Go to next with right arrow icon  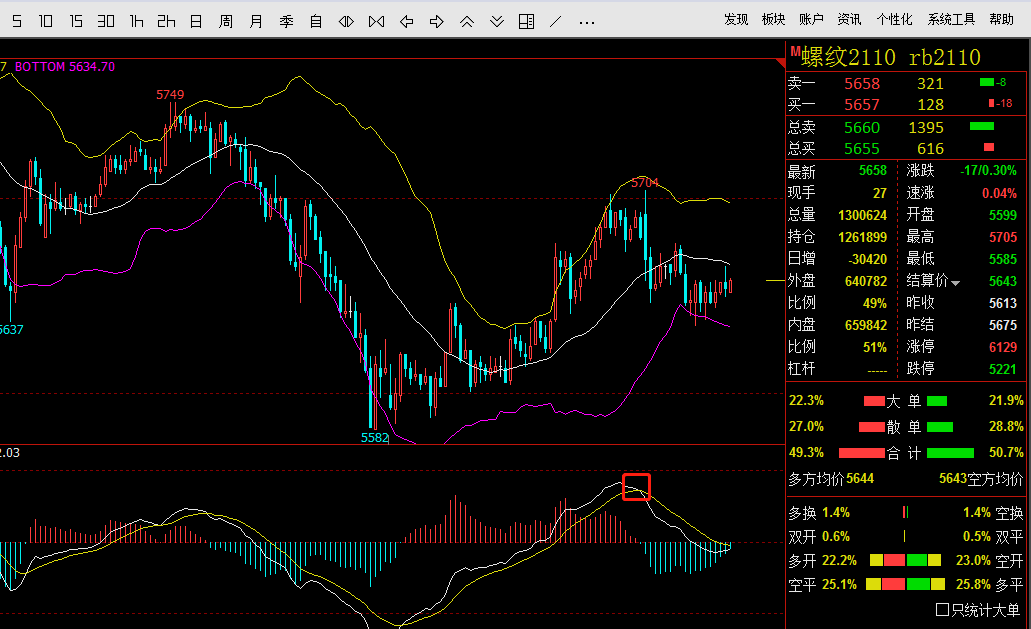tap(437, 22)
